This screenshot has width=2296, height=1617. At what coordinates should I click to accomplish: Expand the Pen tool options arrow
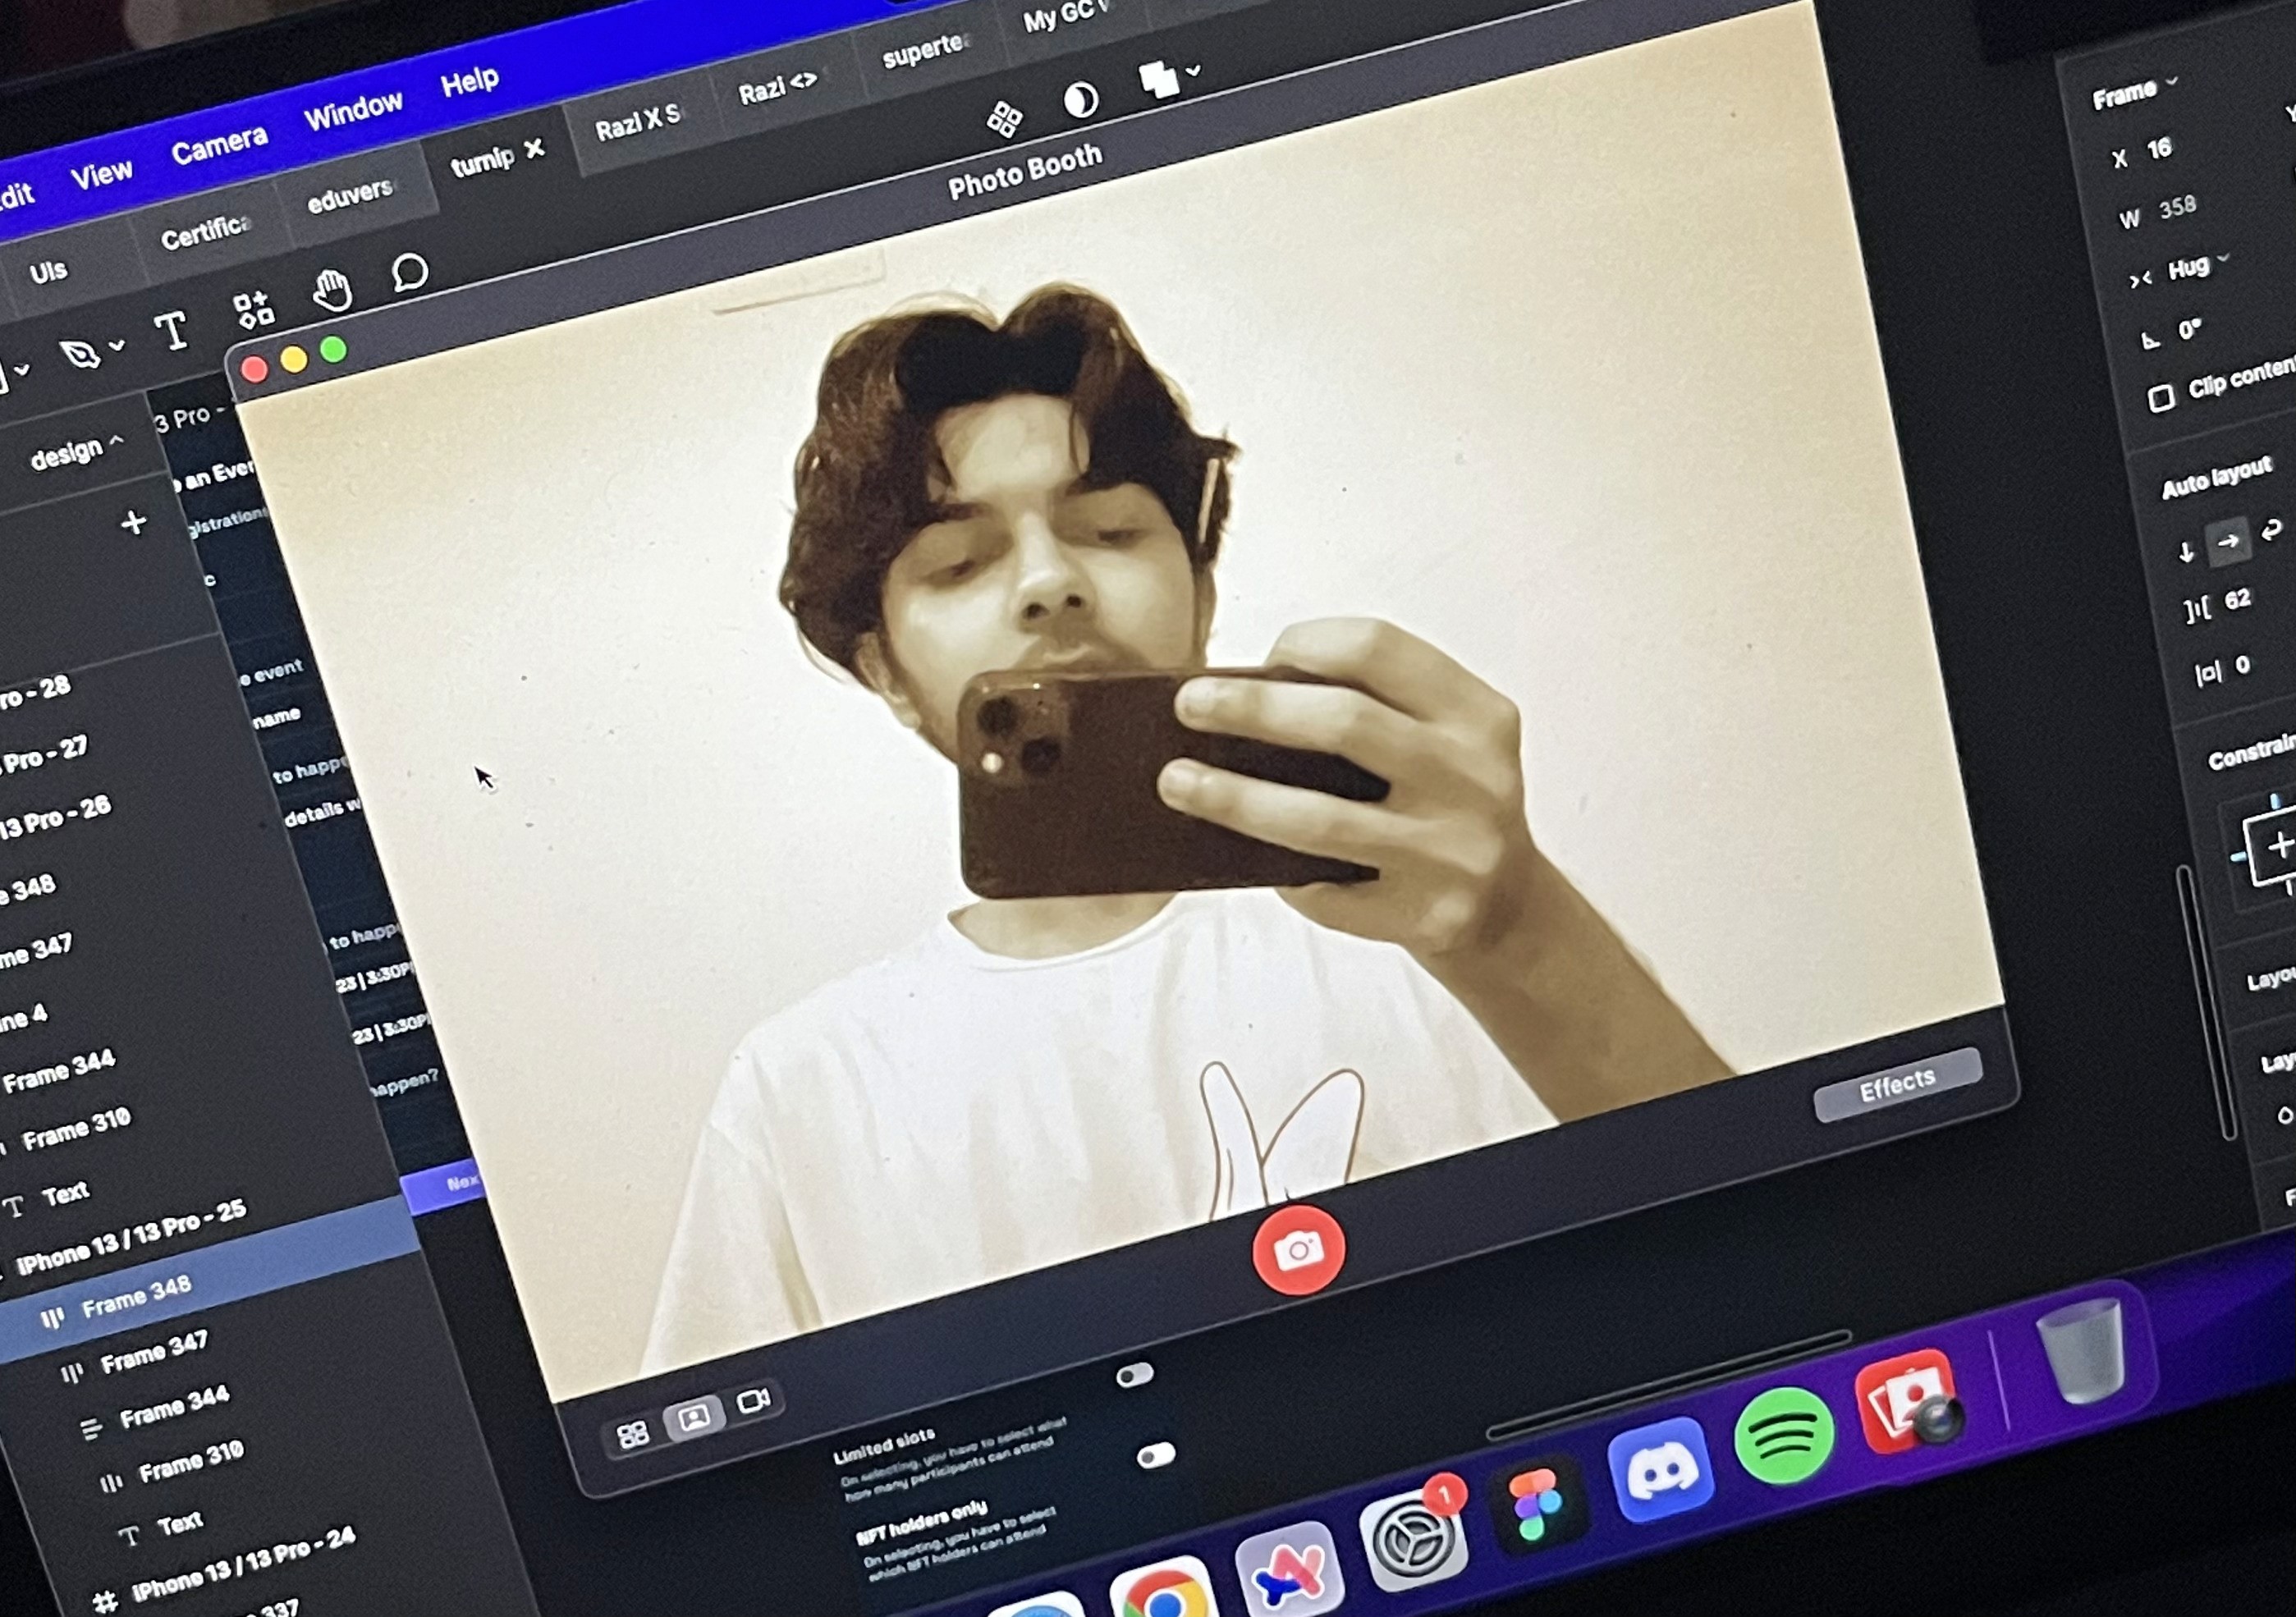pyautogui.click(x=117, y=345)
